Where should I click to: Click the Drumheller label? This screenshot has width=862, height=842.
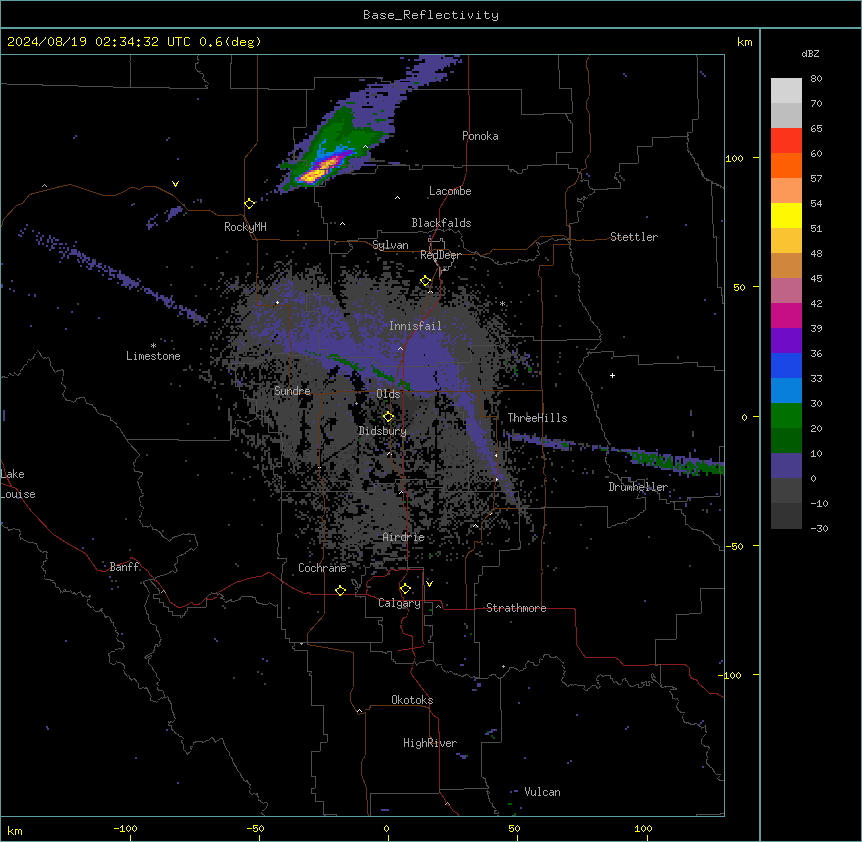tap(638, 487)
